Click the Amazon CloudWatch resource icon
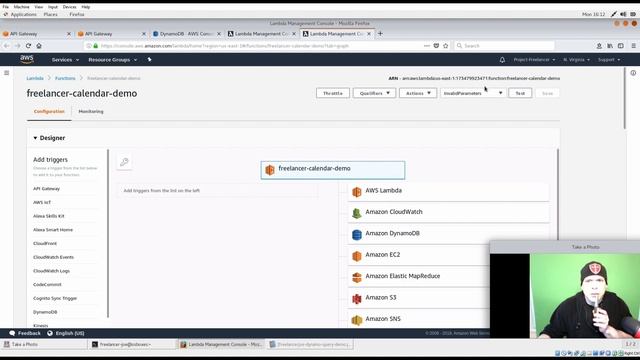Viewport: 640px width, 360px height. tap(357, 213)
